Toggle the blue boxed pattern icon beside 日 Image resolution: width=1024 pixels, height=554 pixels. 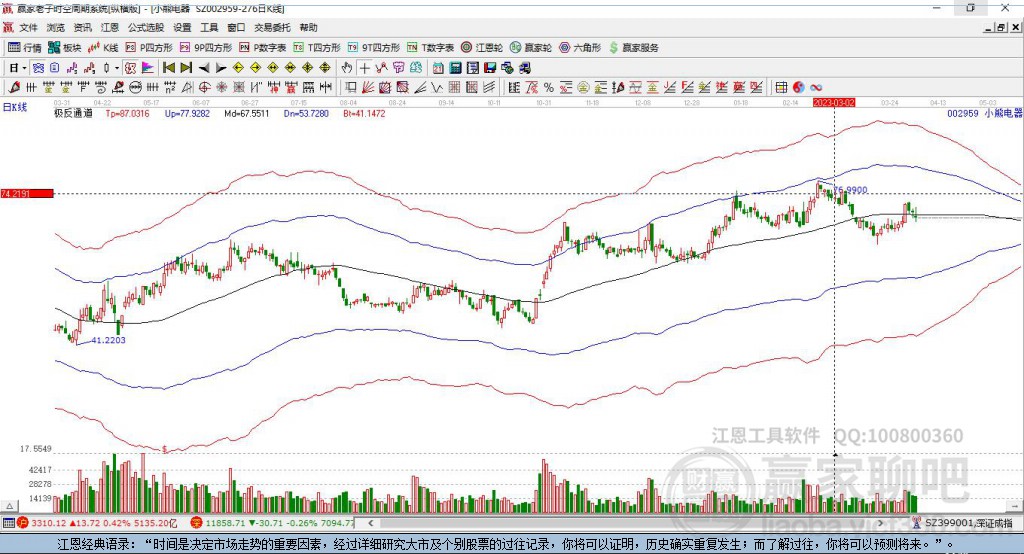pos(38,67)
